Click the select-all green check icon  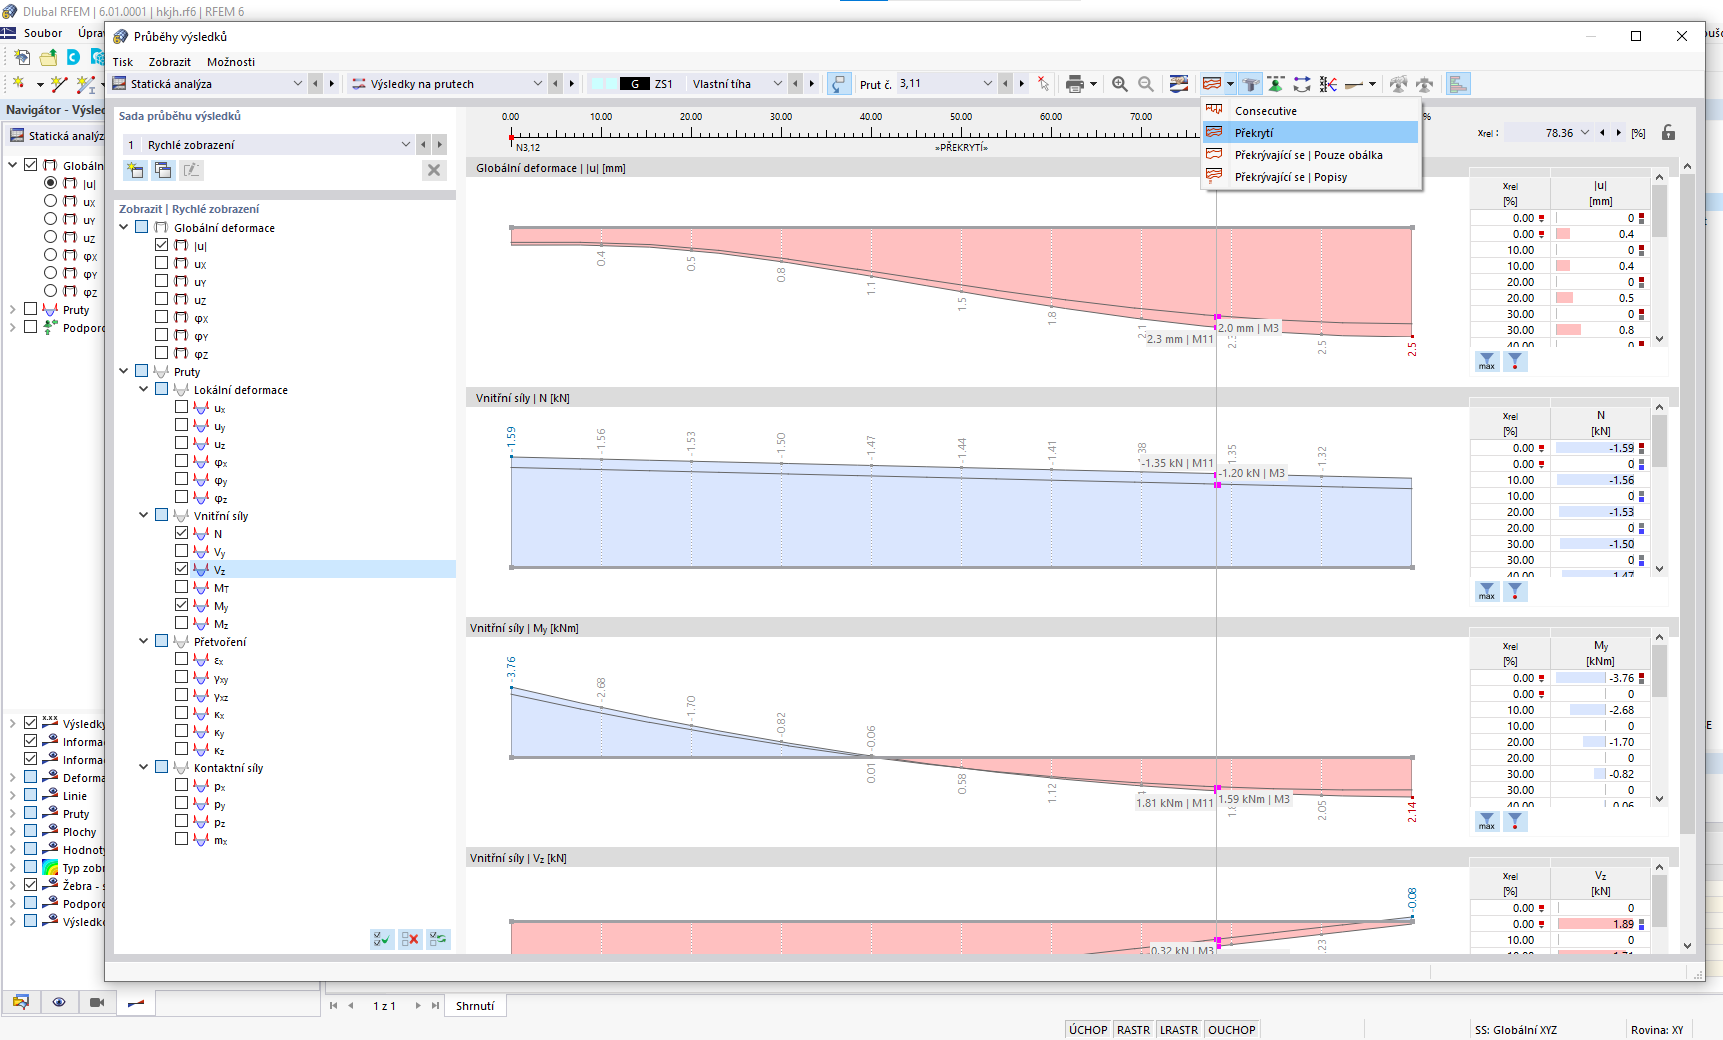[x=382, y=939]
